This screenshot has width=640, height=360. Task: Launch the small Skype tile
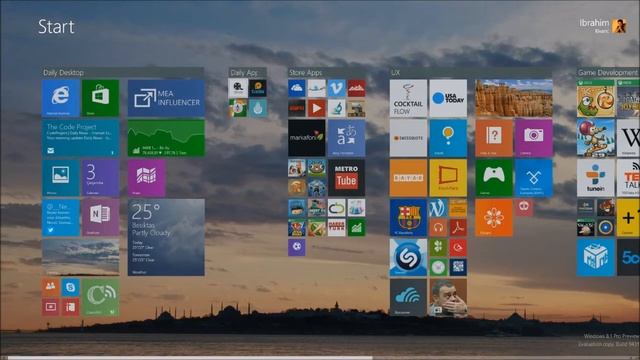pos(70,287)
